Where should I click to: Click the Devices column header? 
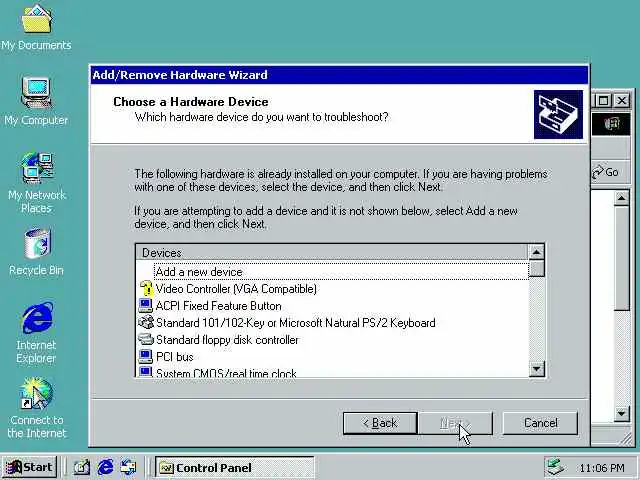click(331, 253)
